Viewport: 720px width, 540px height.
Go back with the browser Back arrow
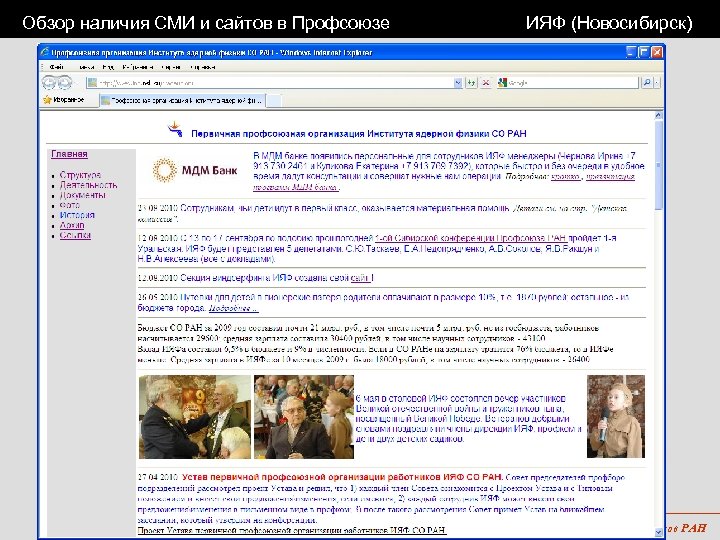pos(49,83)
